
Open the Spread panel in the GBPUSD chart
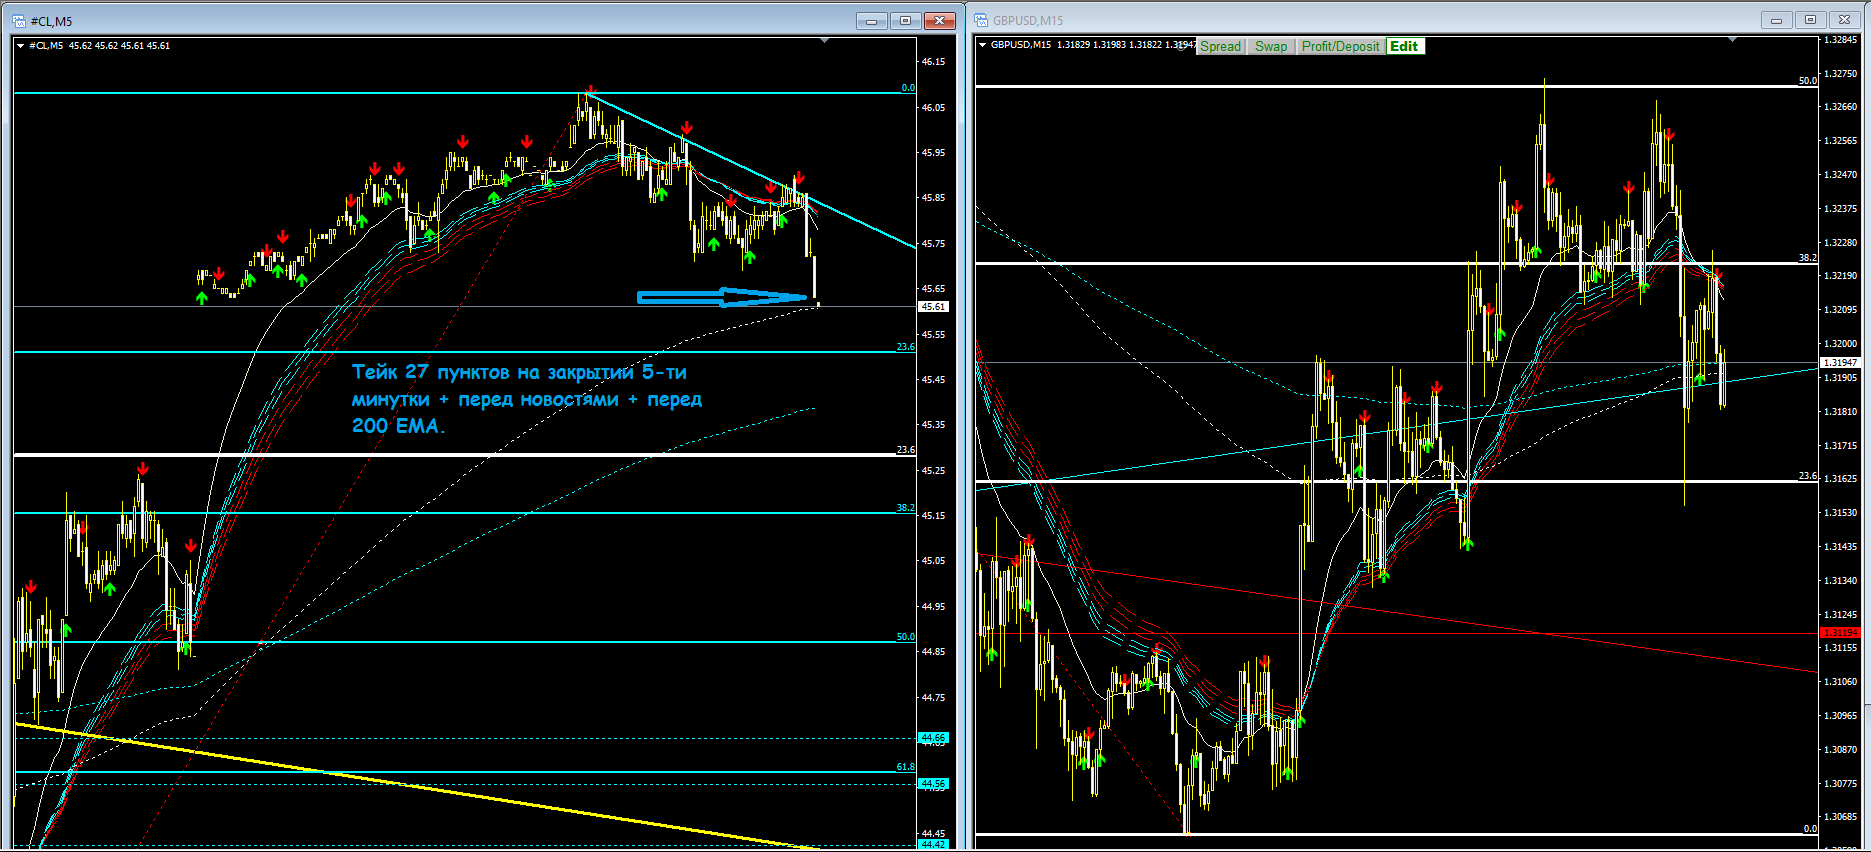1220,47
